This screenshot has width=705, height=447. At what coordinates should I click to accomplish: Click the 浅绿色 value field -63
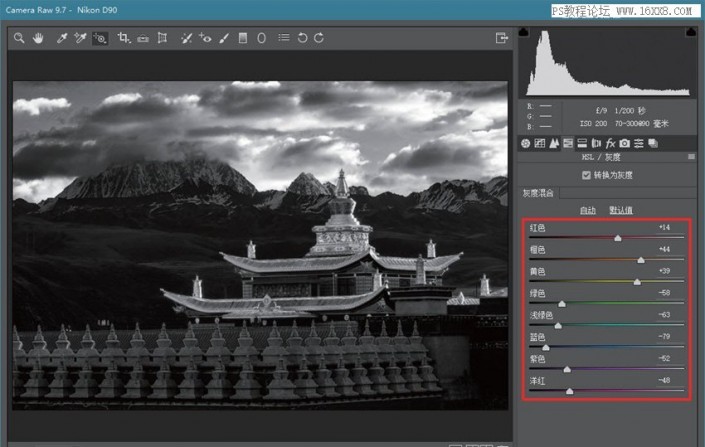pos(664,315)
